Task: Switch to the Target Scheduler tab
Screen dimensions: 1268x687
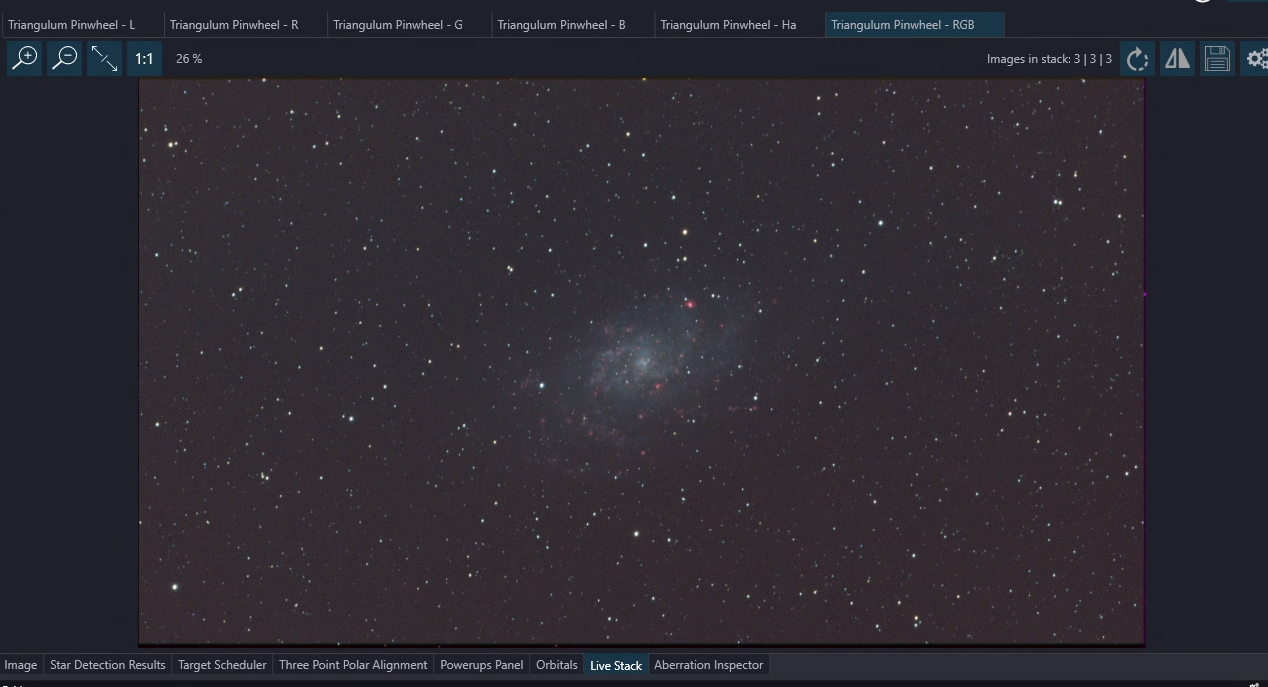Action: tap(222, 665)
